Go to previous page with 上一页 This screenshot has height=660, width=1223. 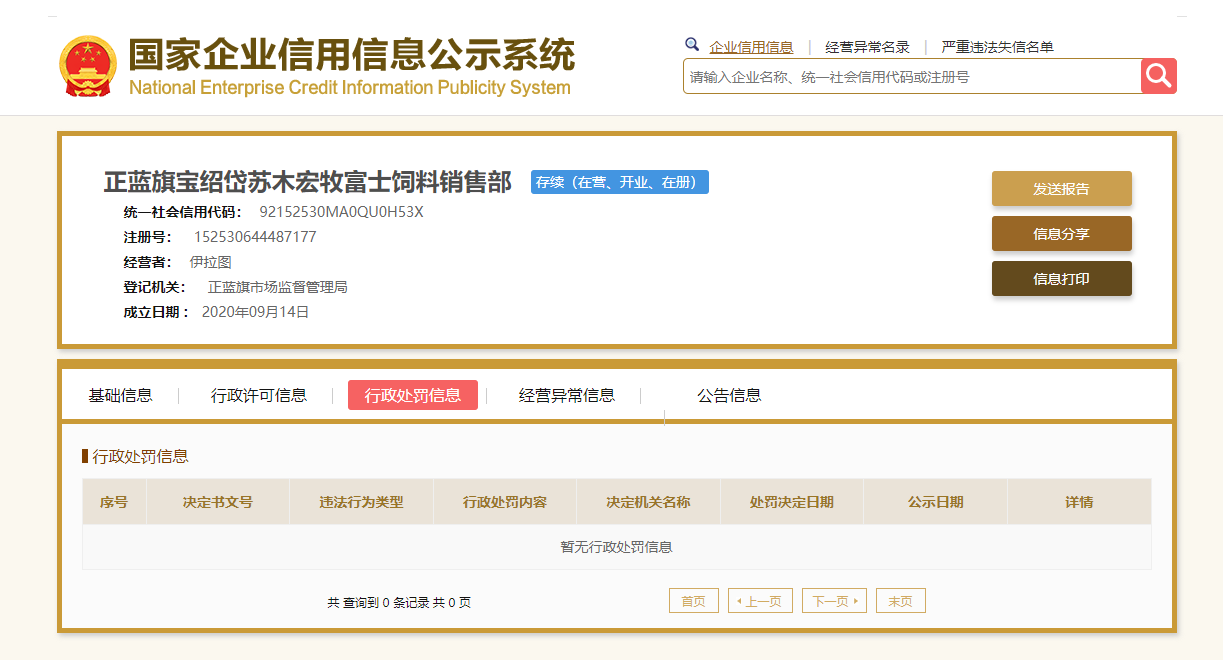pos(760,601)
